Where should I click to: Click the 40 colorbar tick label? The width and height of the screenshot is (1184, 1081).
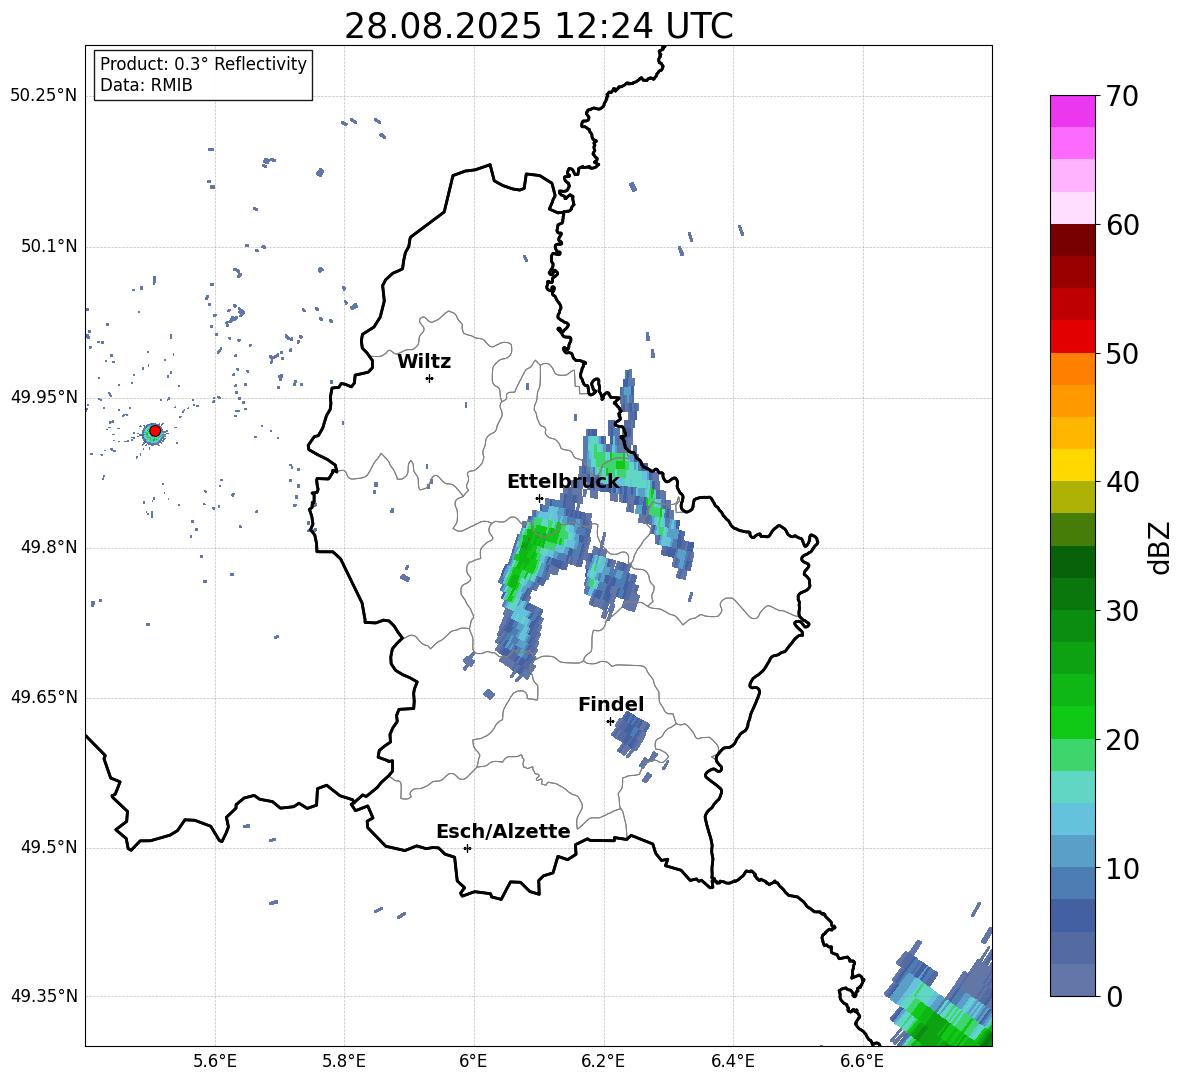tap(1122, 482)
